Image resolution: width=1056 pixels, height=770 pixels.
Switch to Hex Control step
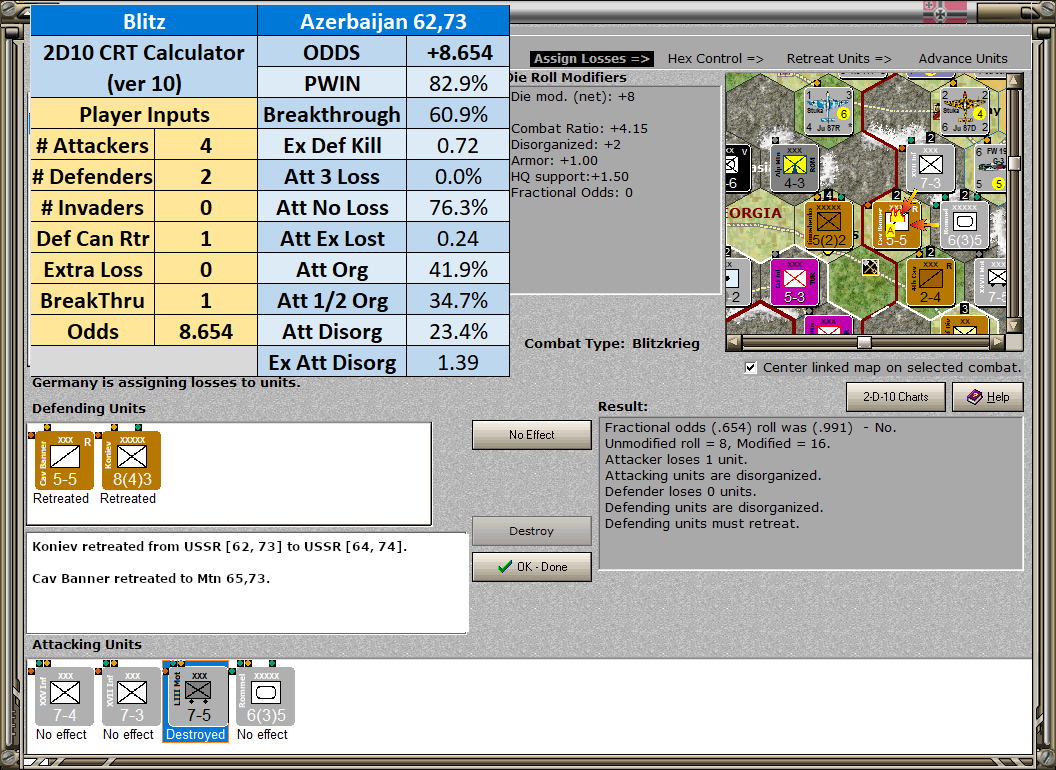coord(715,59)
